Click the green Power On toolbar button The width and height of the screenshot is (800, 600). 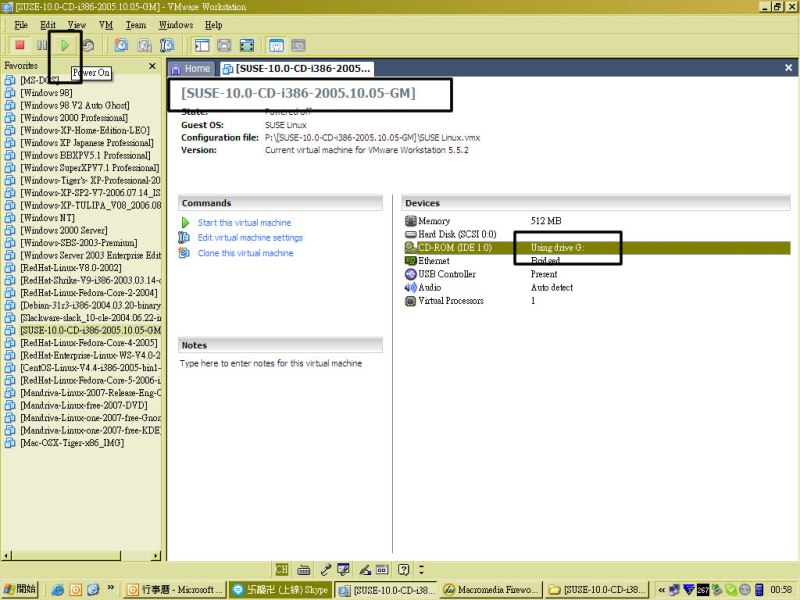point(65,45)
